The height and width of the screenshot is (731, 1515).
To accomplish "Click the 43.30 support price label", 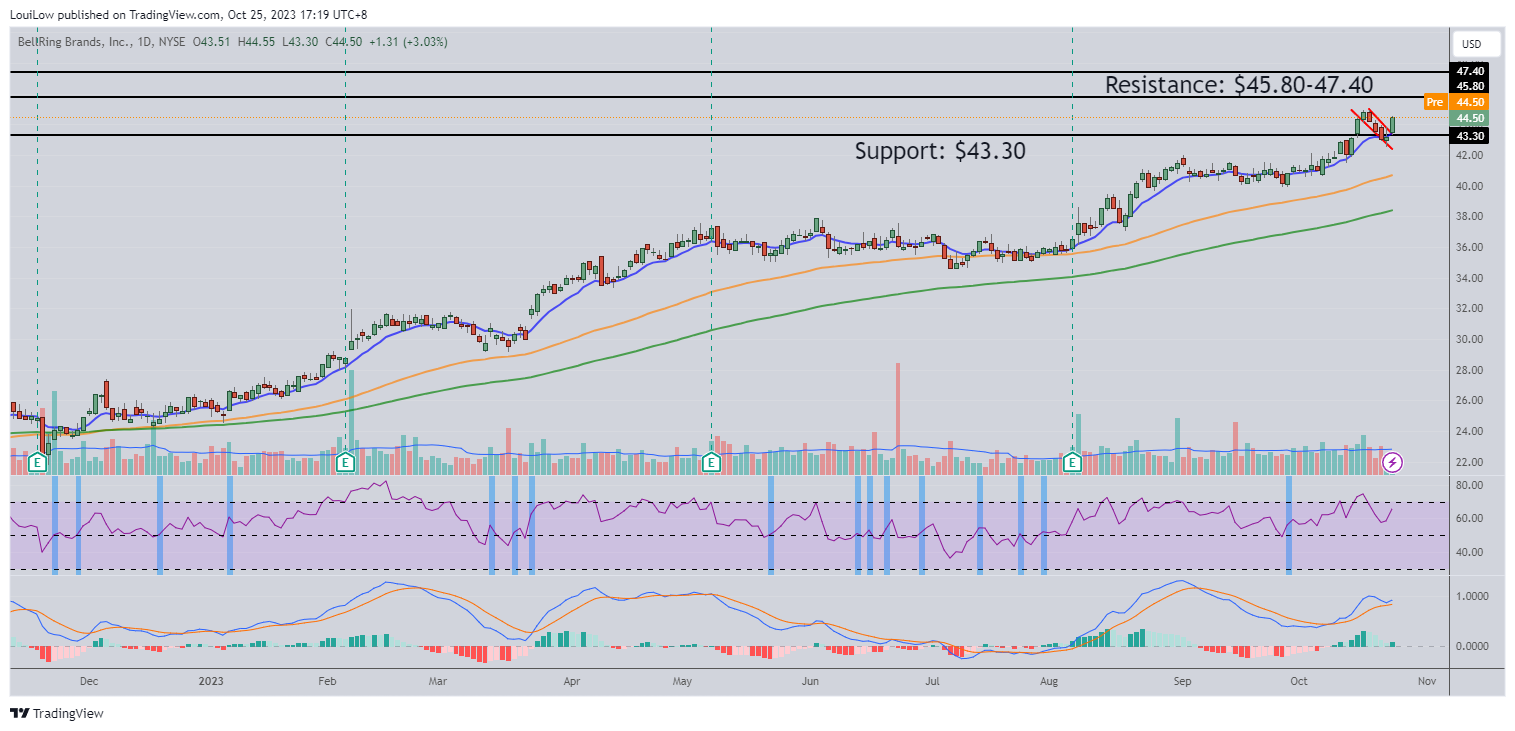I will tap(1470, 136).
